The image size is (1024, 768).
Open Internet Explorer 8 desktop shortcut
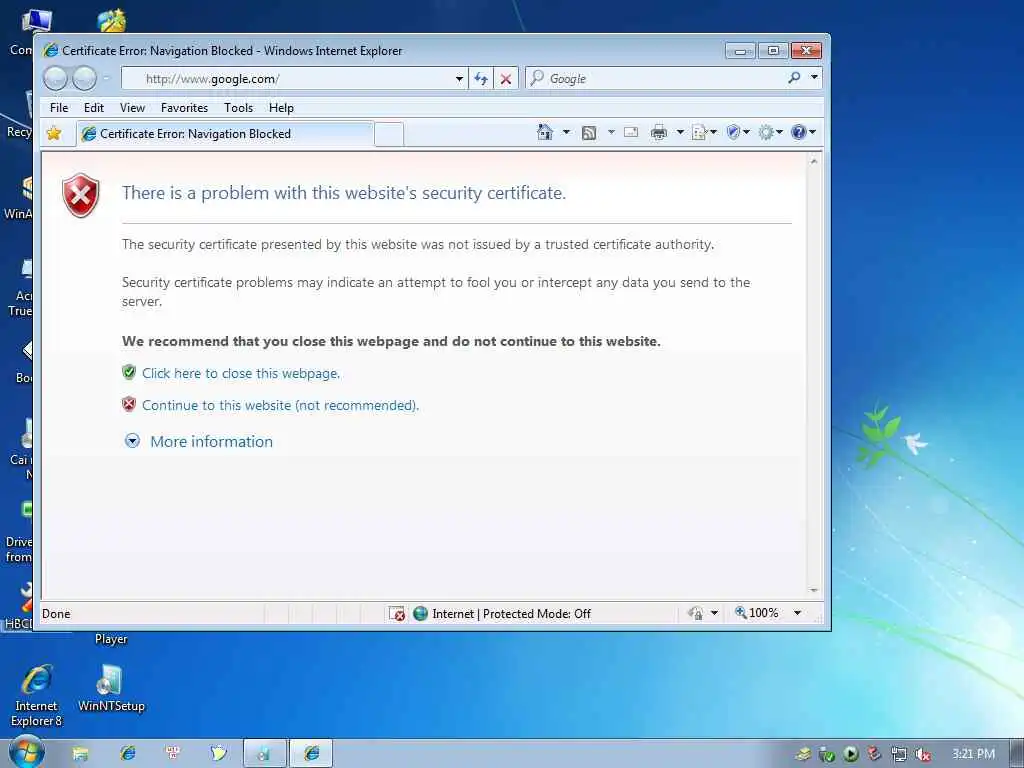coord(37,696)
